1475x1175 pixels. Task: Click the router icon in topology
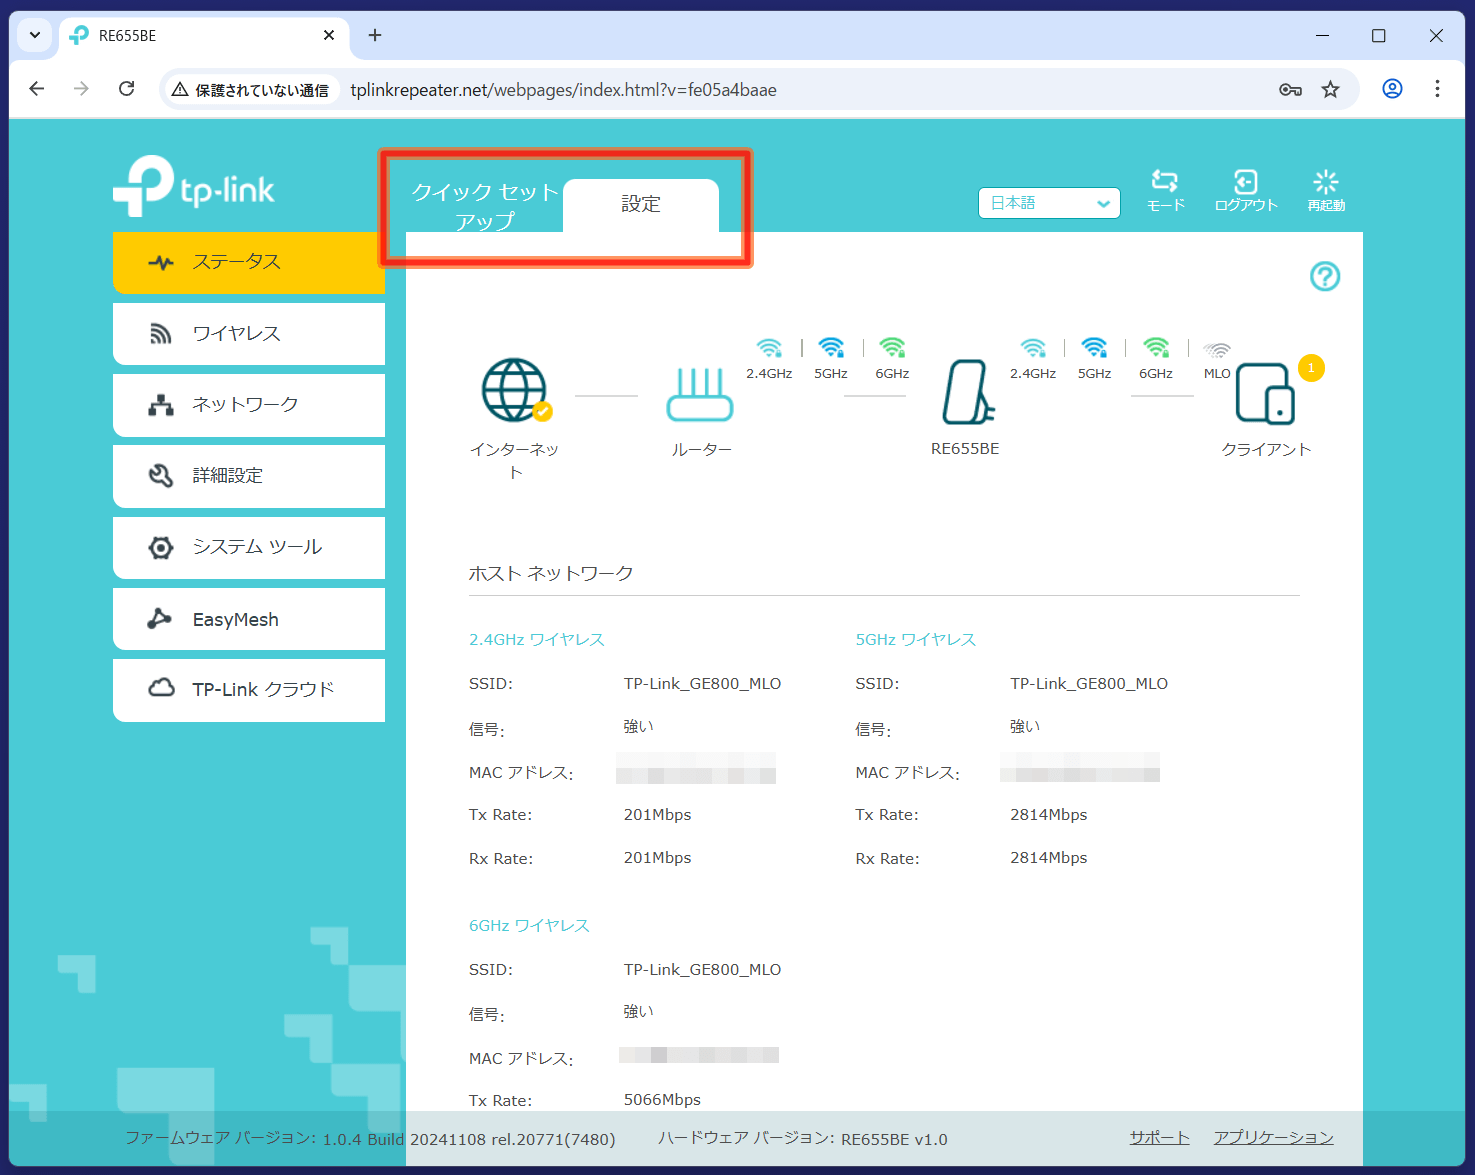[x=700, y=395]
